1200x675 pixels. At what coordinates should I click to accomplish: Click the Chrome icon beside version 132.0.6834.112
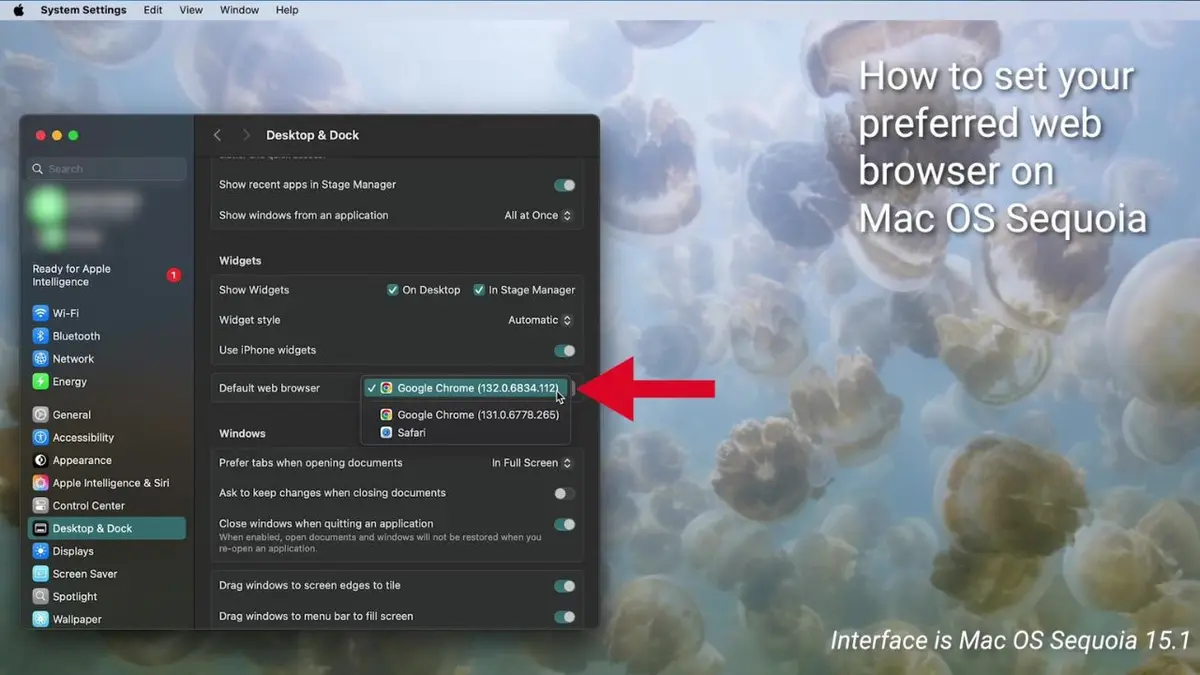tap(386, 388)
